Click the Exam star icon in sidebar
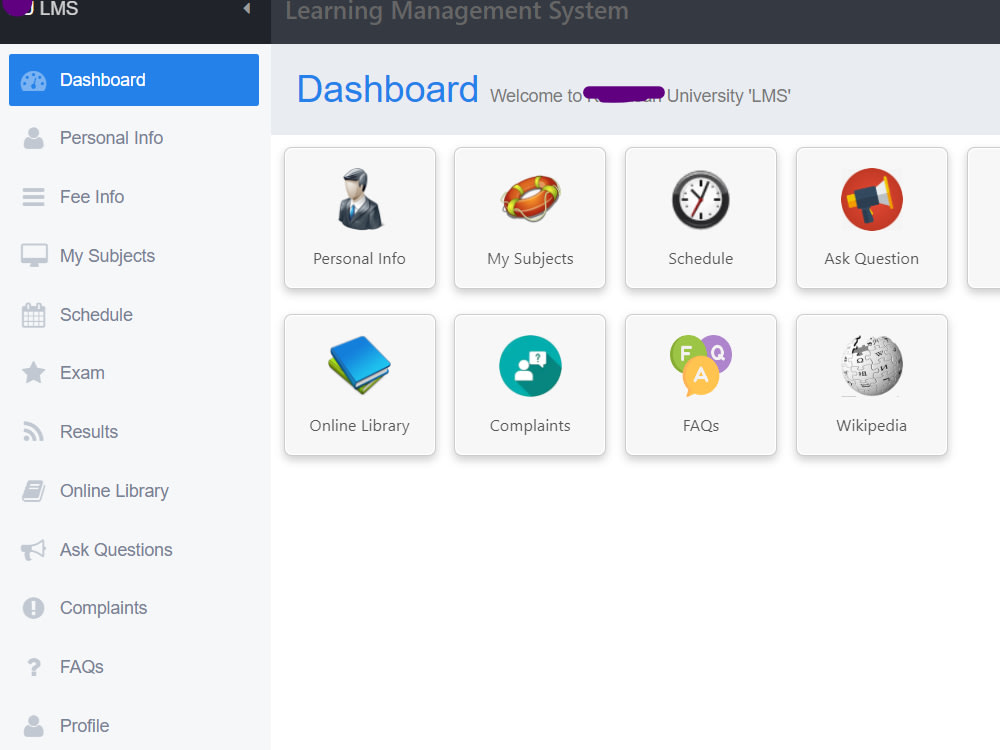 pyautogui.click(x=33, y=372)
